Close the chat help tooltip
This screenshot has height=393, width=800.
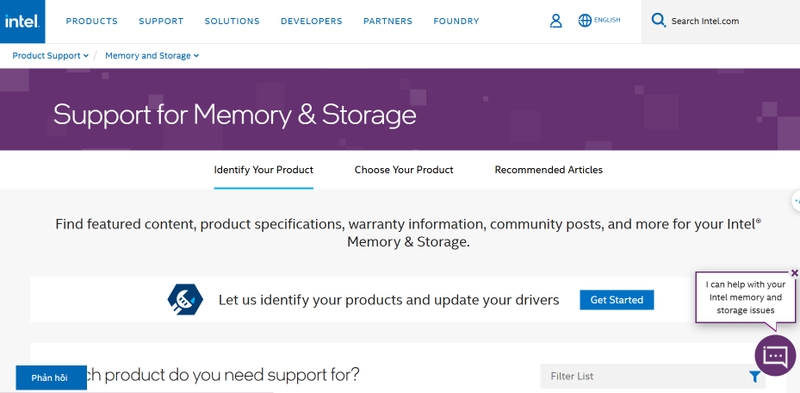[794, 273]
